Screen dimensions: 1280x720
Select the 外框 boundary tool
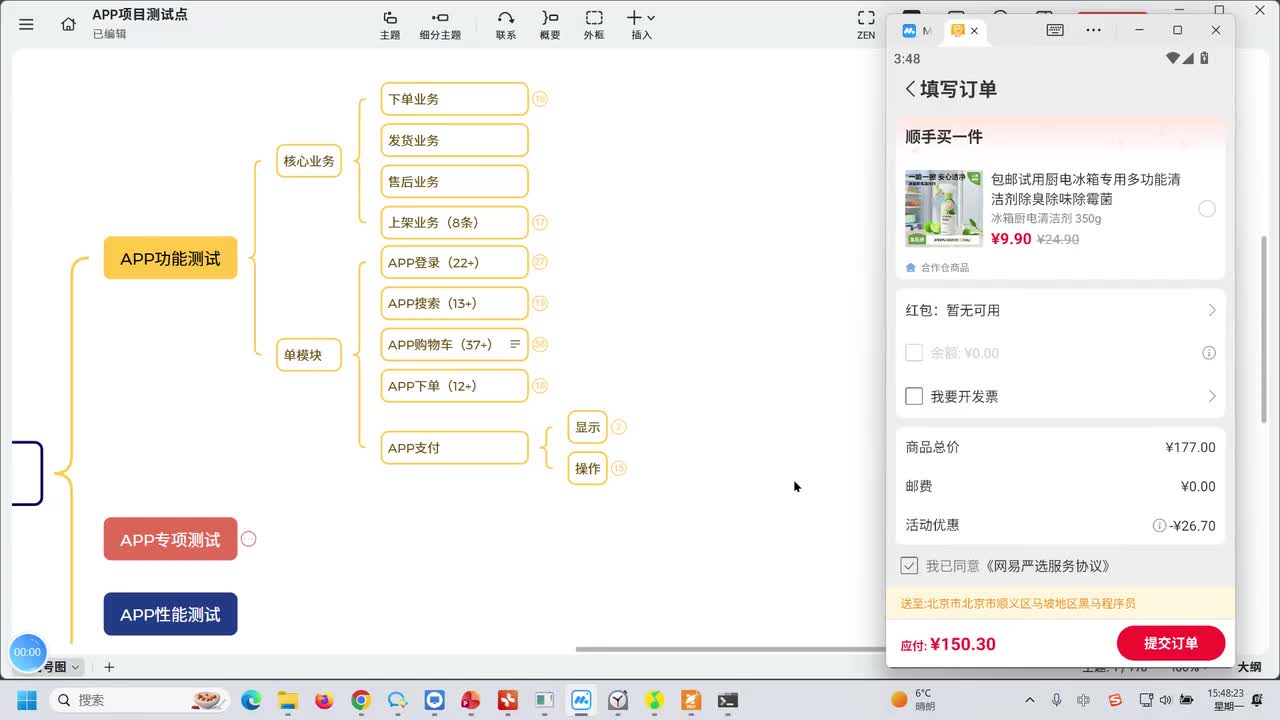[594, 25]
